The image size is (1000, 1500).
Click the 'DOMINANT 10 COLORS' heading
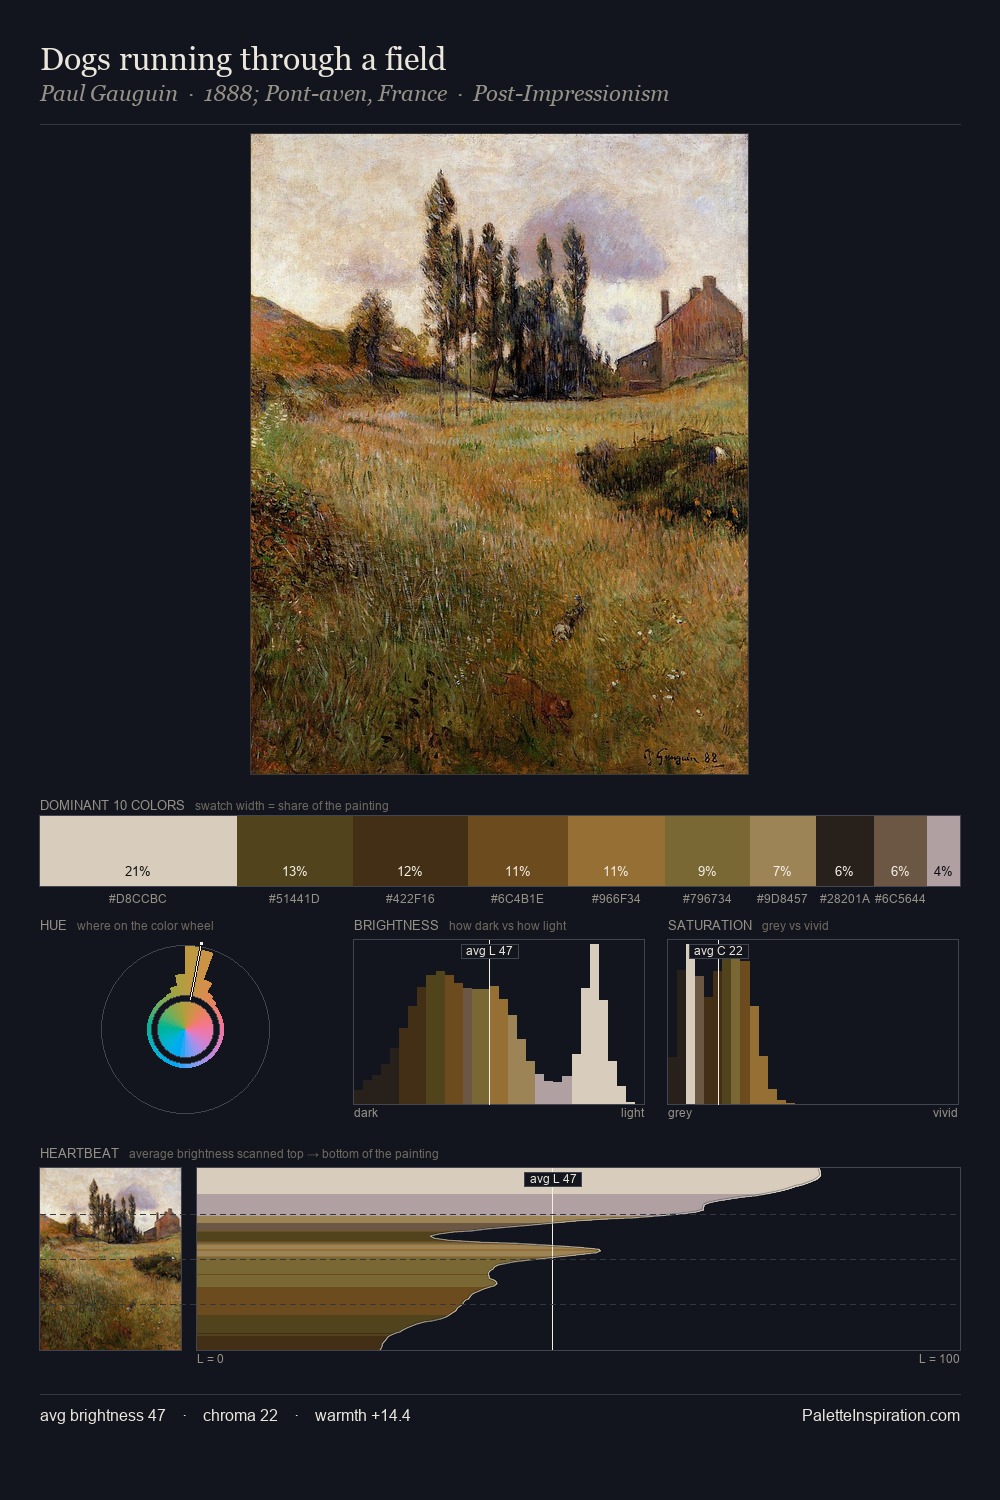tap(112, 805)
